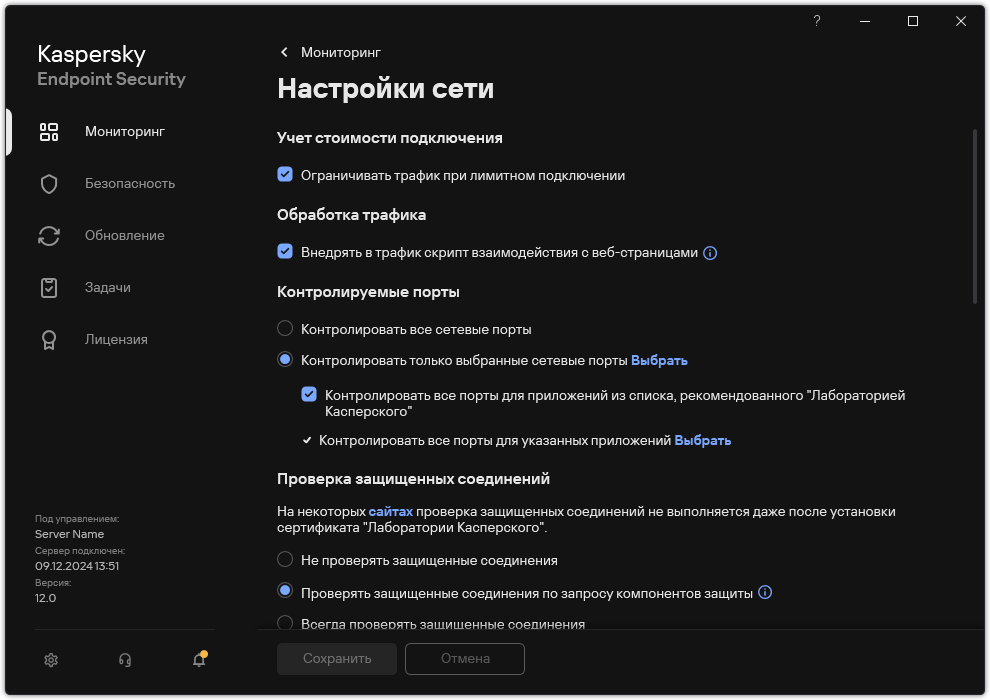Open support via the headset icon

tap(125, 660)
